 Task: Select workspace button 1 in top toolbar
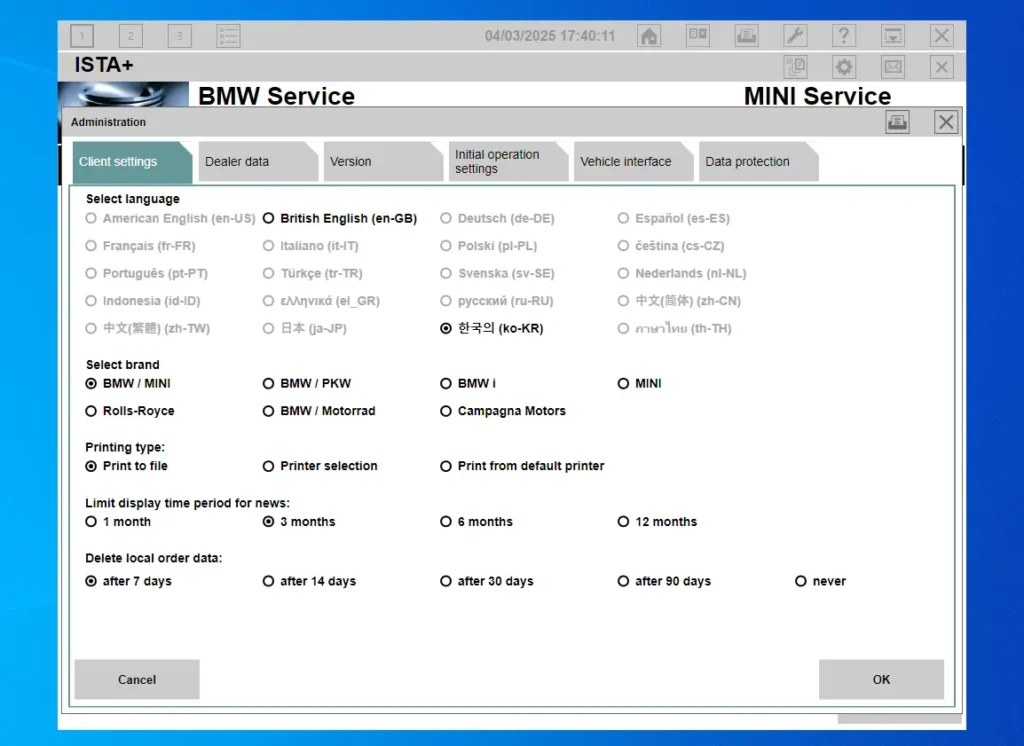(82, 35)
